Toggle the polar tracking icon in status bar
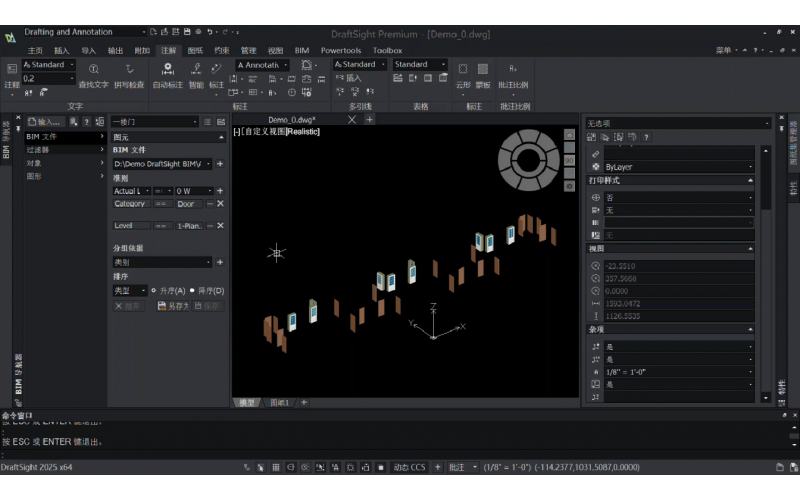 point(305,467)
